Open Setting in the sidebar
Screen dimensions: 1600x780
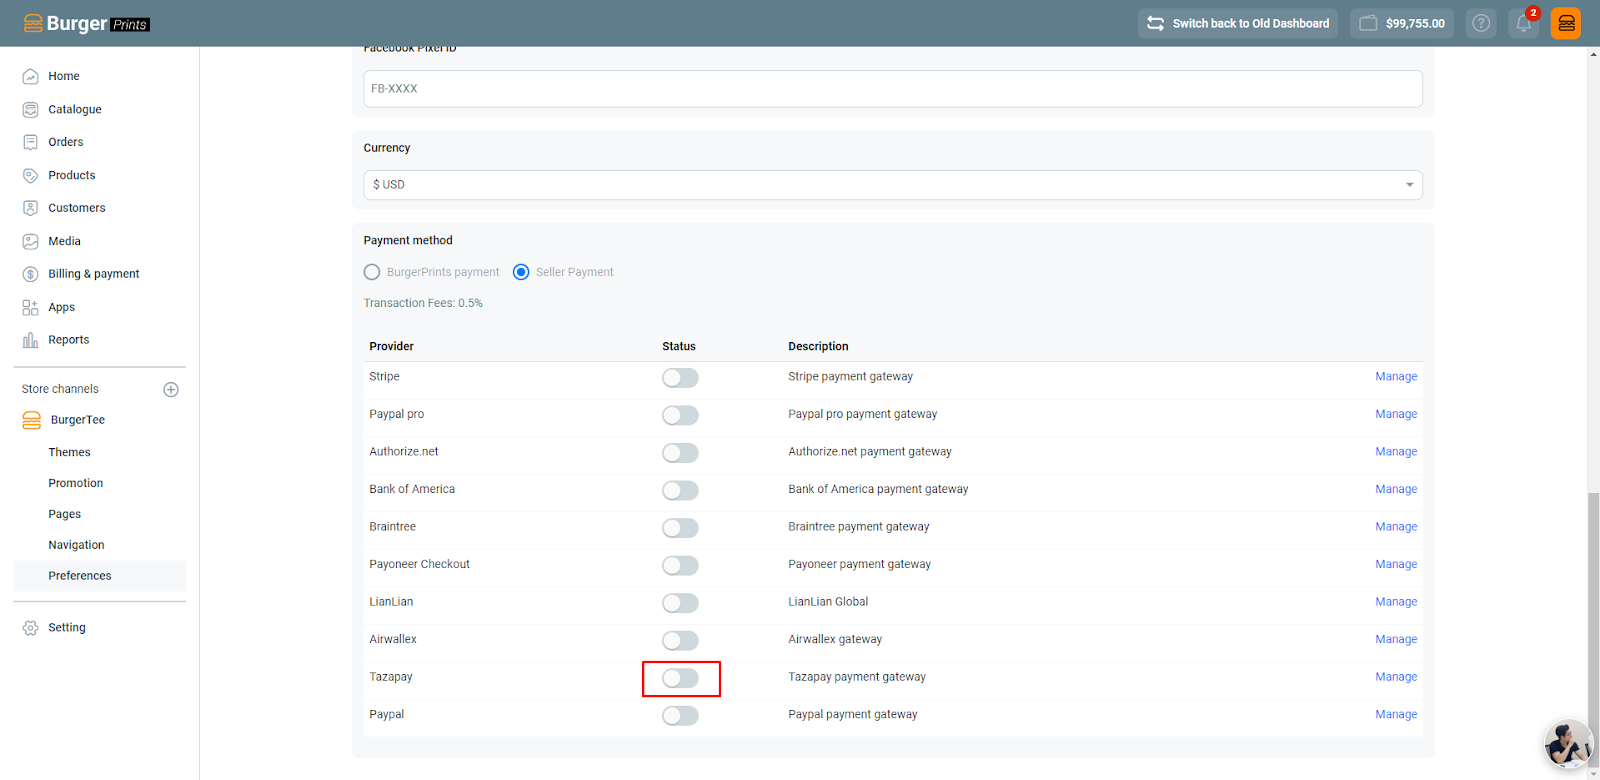[67, 628]
